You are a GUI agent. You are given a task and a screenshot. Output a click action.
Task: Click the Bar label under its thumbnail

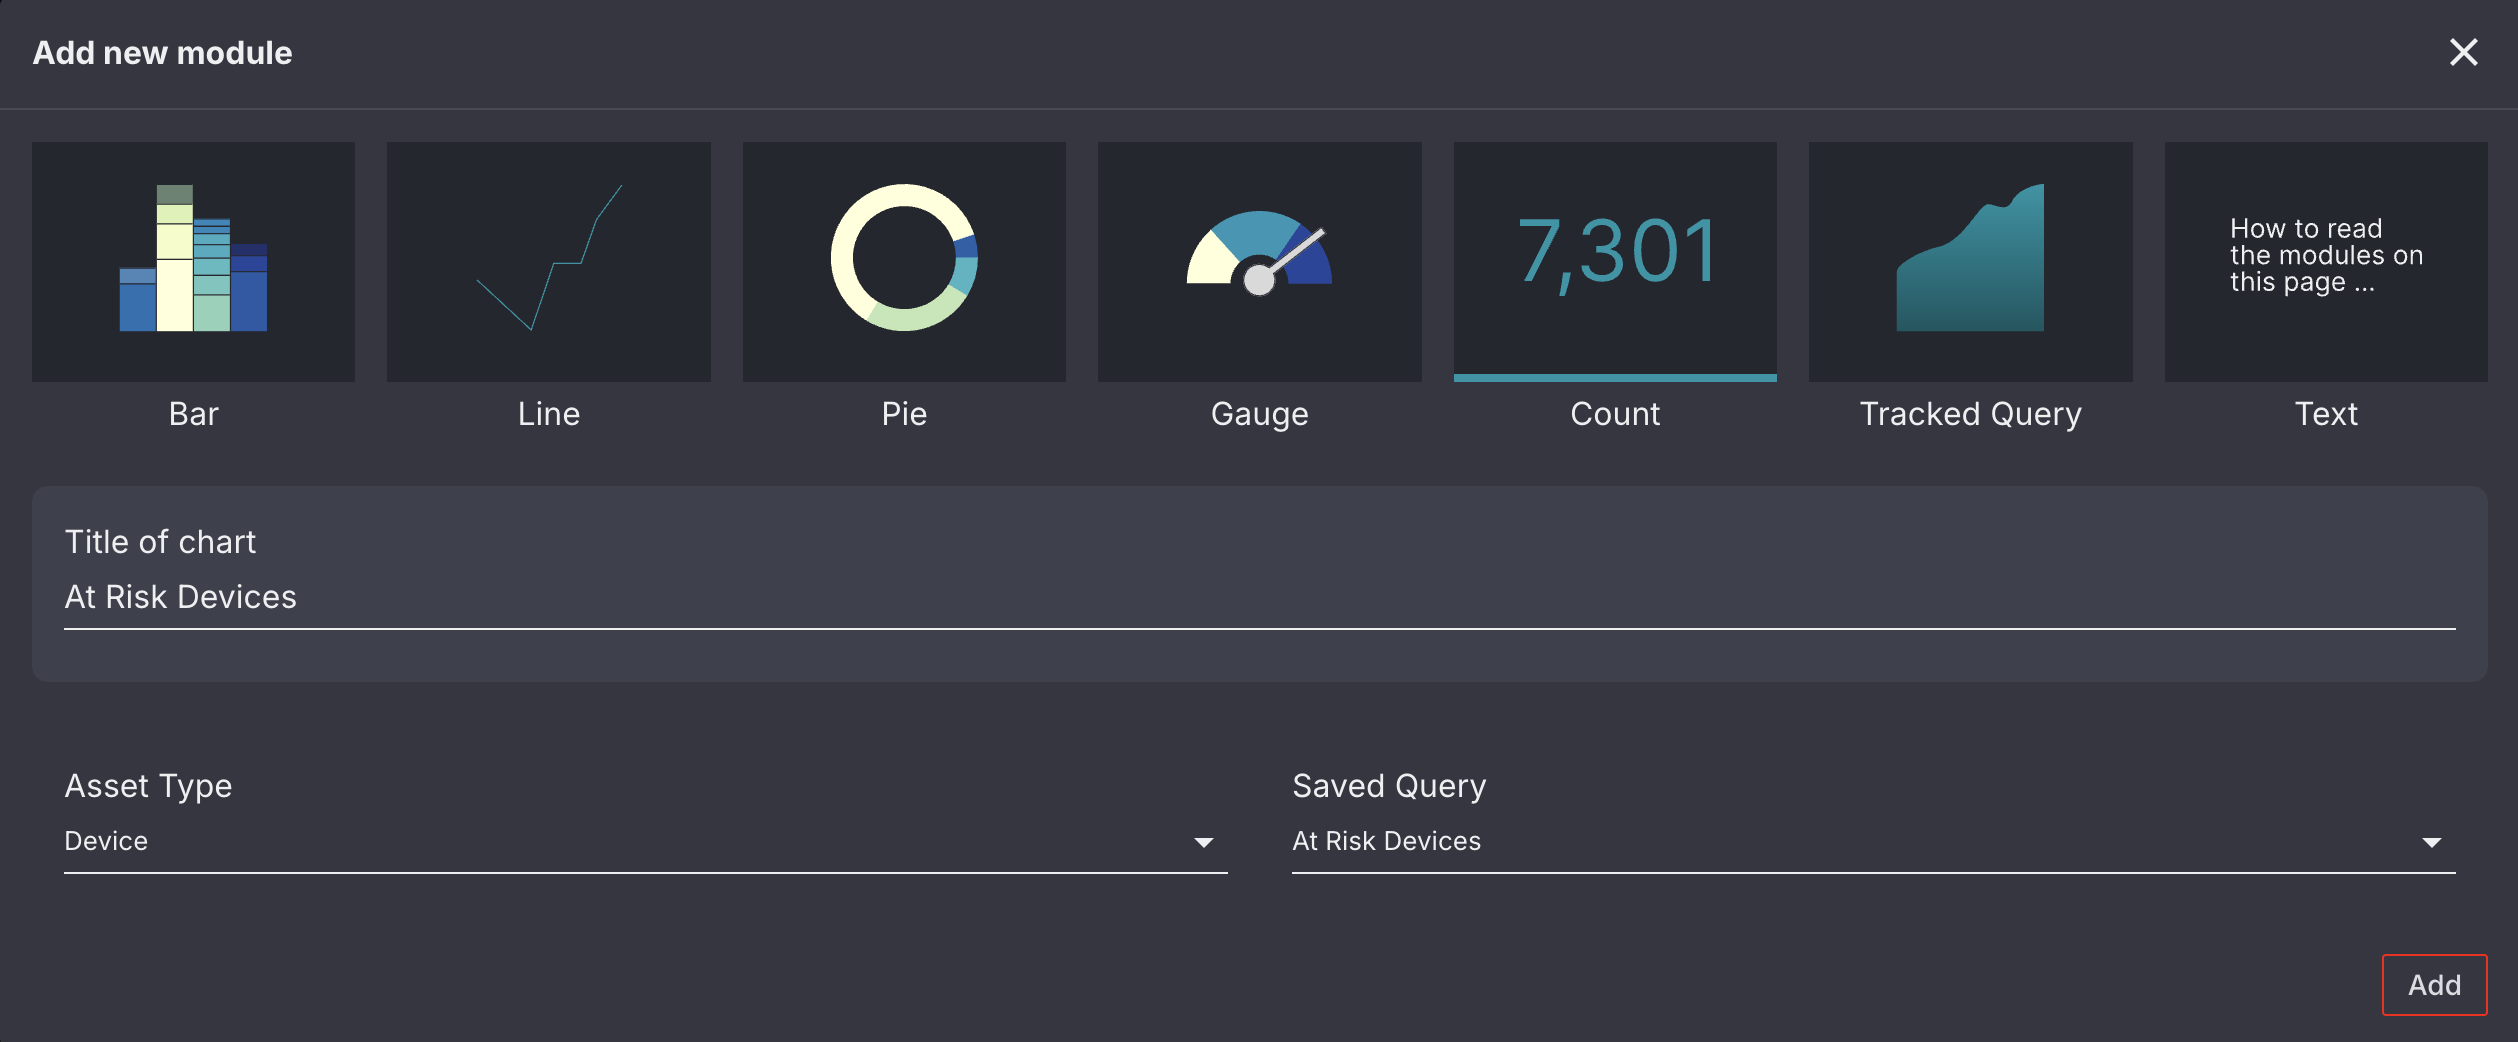click(x=193, y=413)
